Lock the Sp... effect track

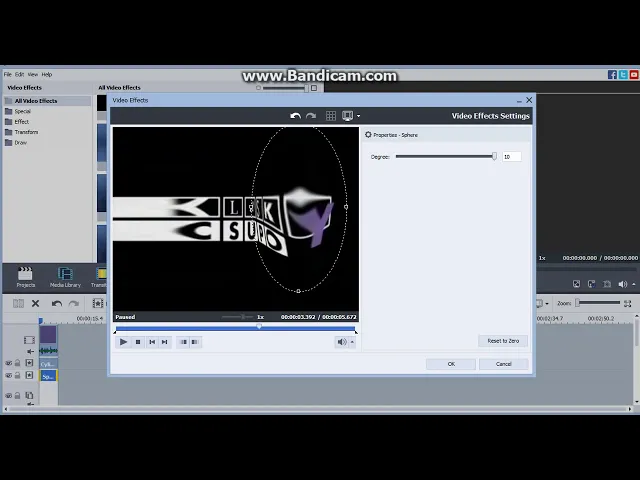click(x=18, y=375)
